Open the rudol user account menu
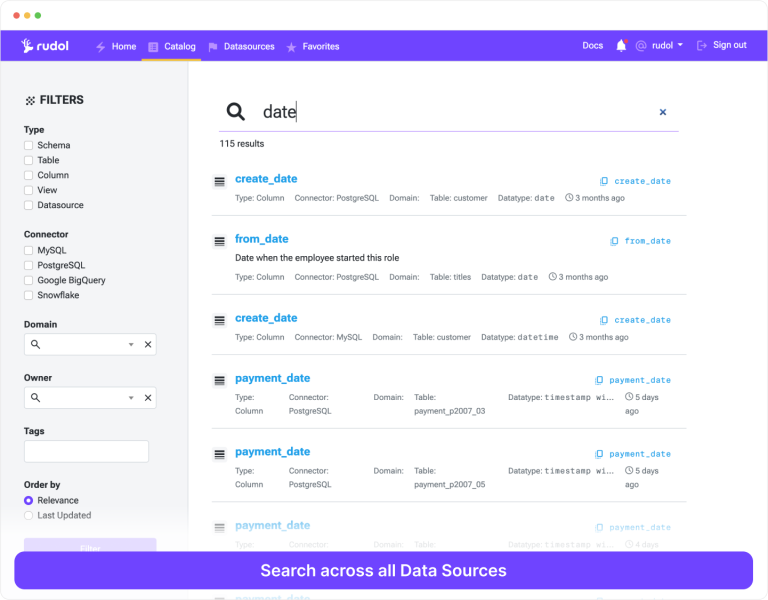The height and width of the screenshot is (600, 768). tap(660, 46)
